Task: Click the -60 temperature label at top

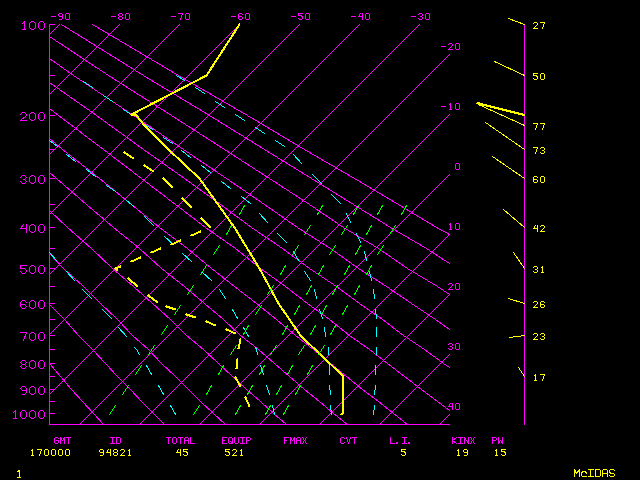Action: [240, 17]
